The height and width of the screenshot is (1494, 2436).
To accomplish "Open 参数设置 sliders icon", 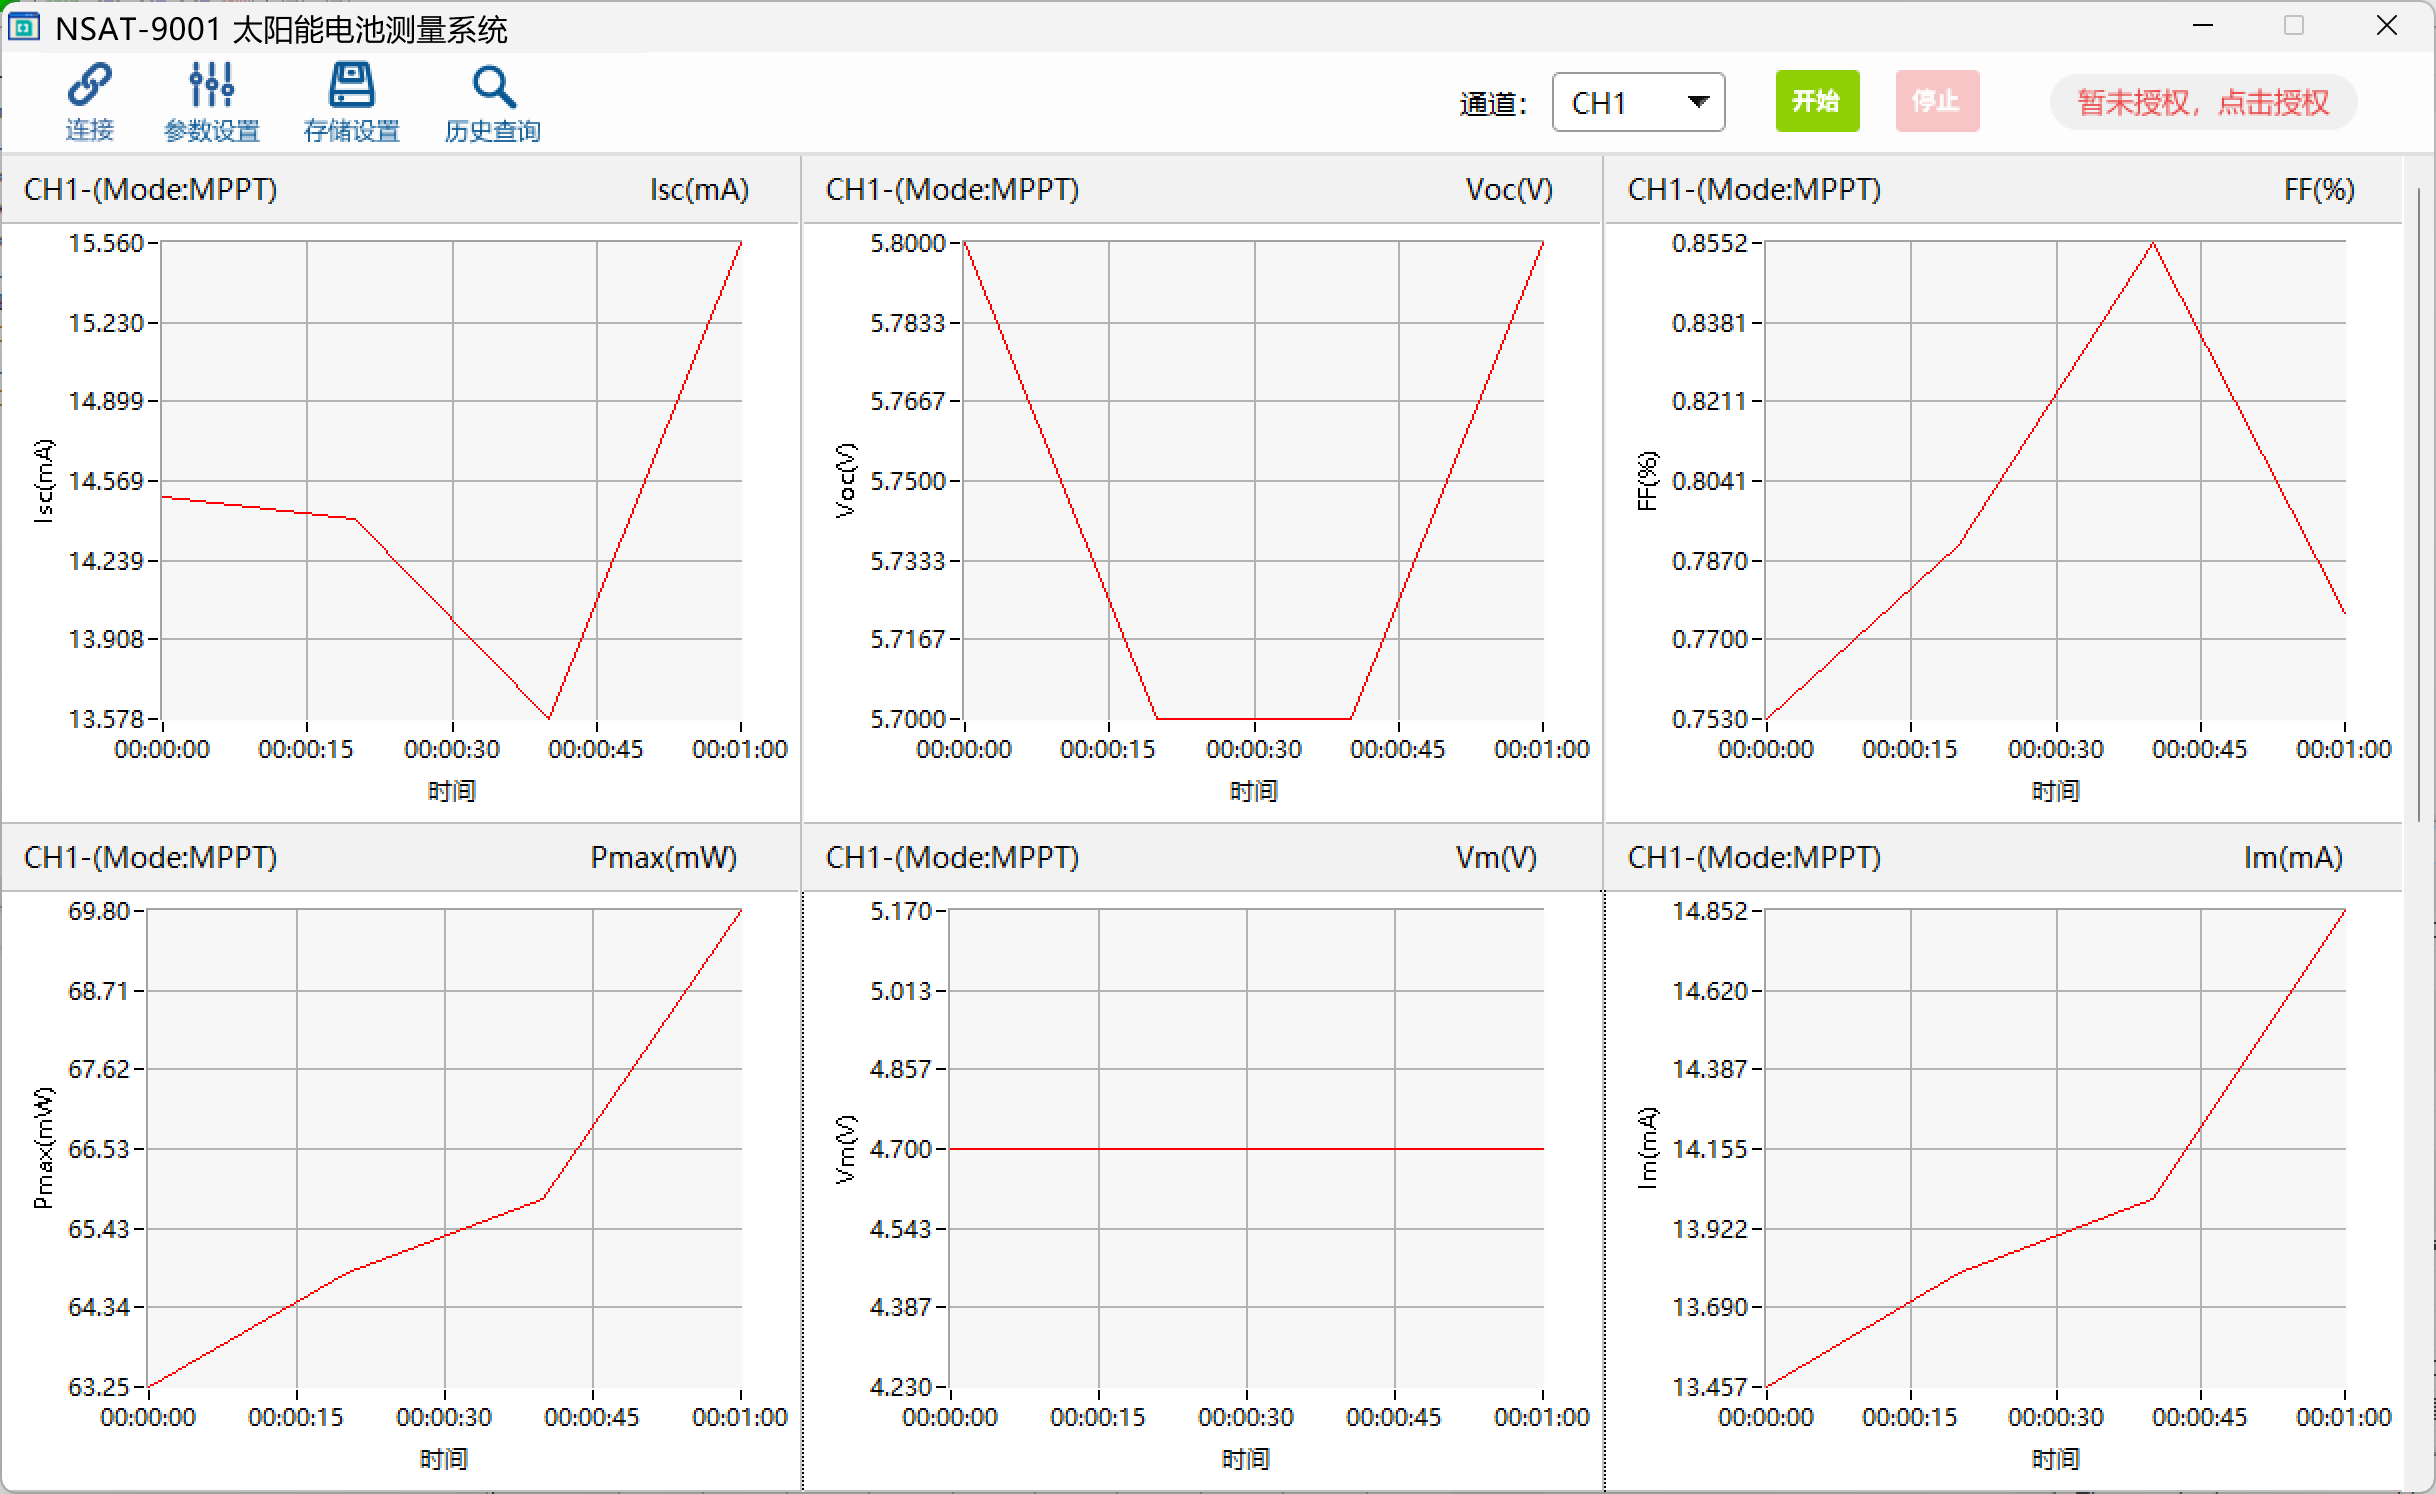I will 211,86.
